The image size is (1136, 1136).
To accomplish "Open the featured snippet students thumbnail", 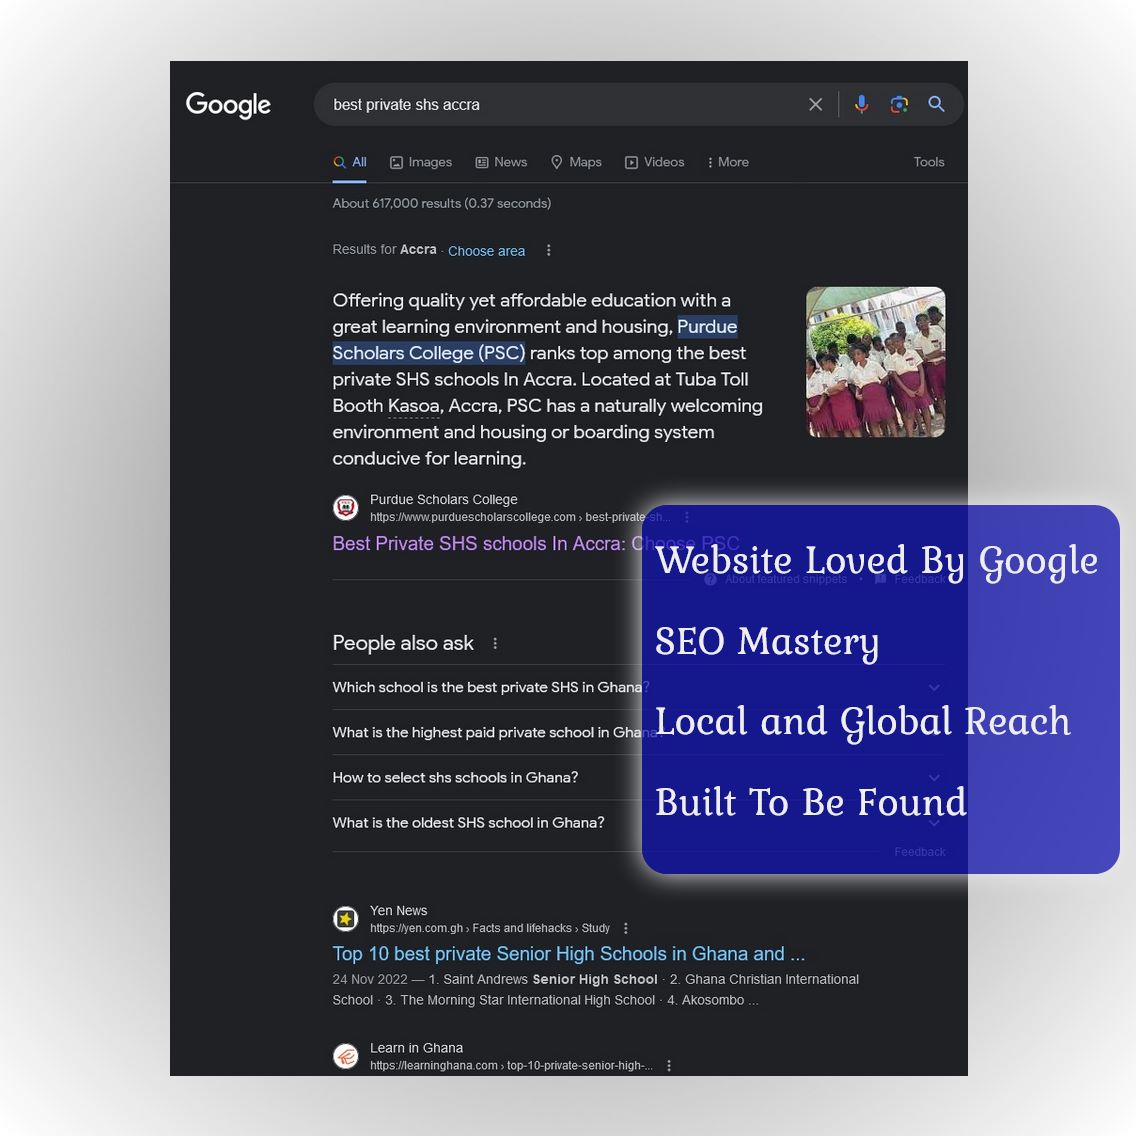I will (875, 362).
